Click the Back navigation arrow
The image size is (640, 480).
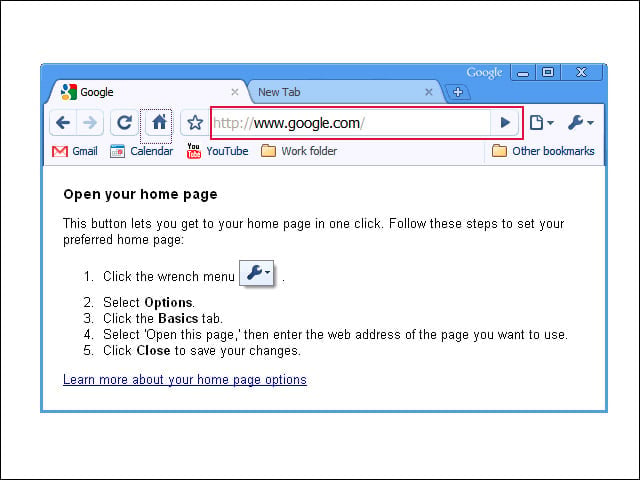[63, 122]
